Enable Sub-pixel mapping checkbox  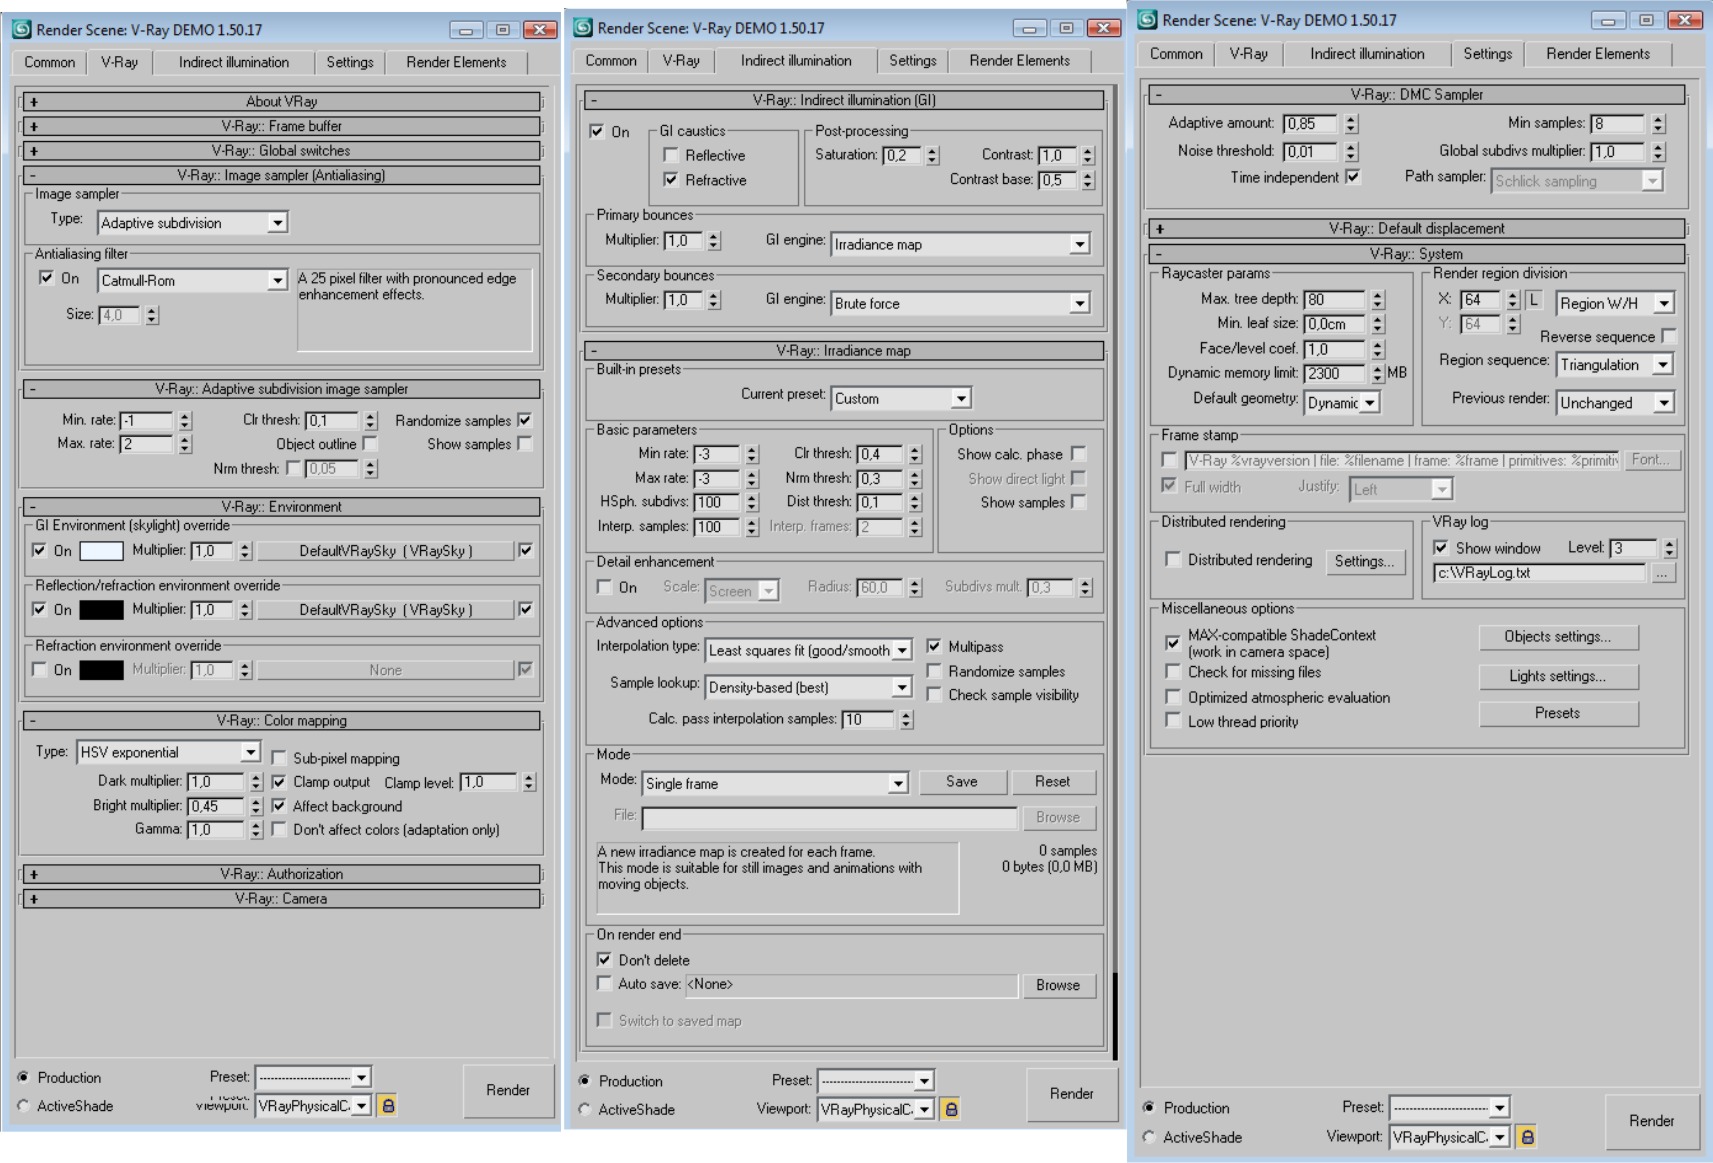[x=279, y=758]
